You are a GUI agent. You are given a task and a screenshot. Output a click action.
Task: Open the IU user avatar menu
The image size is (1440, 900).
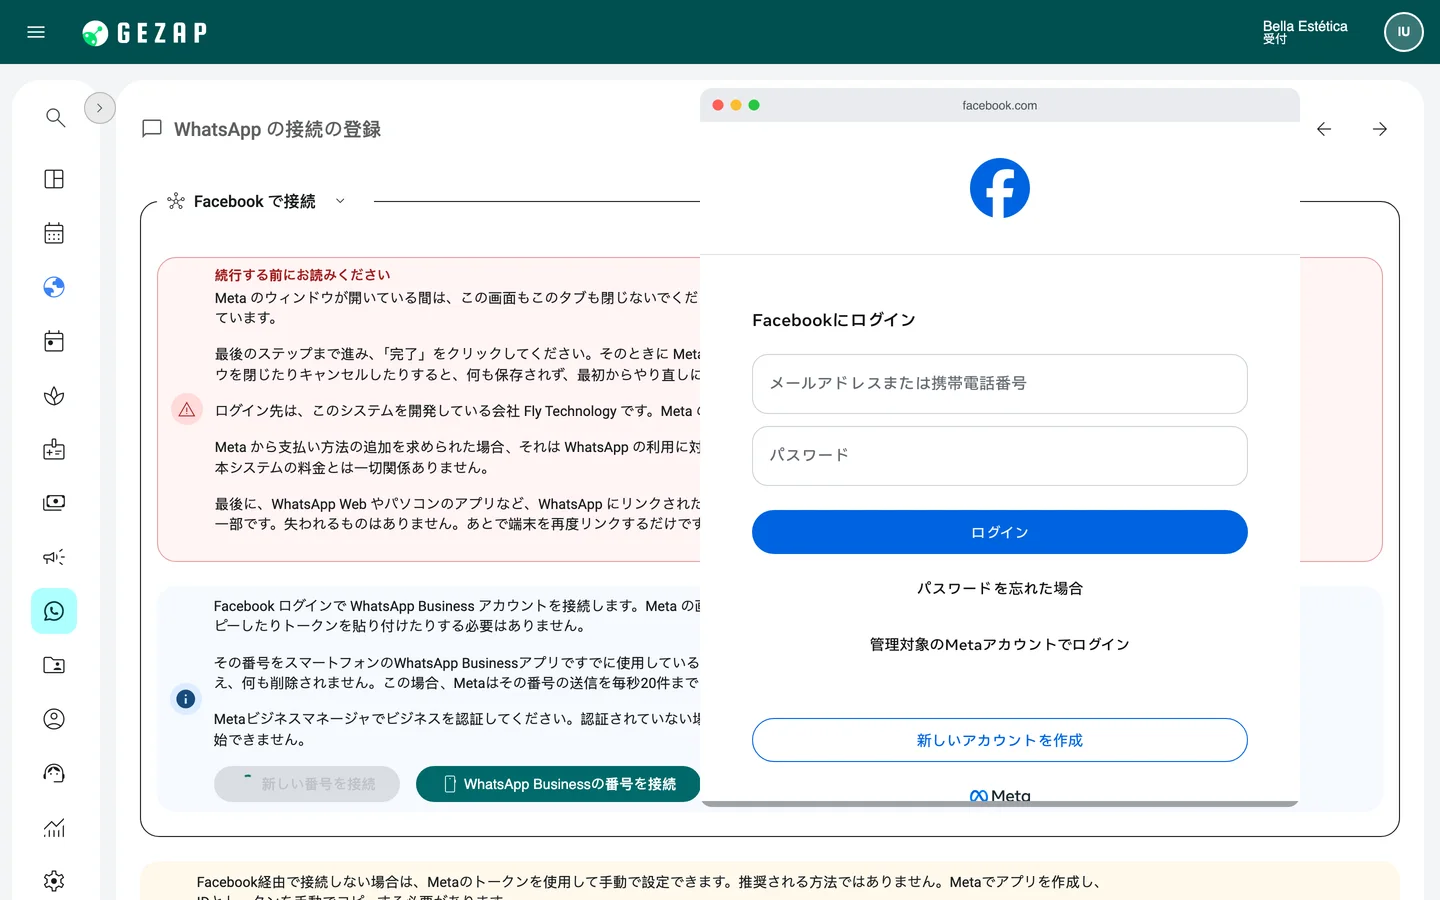coord(1403,32)
